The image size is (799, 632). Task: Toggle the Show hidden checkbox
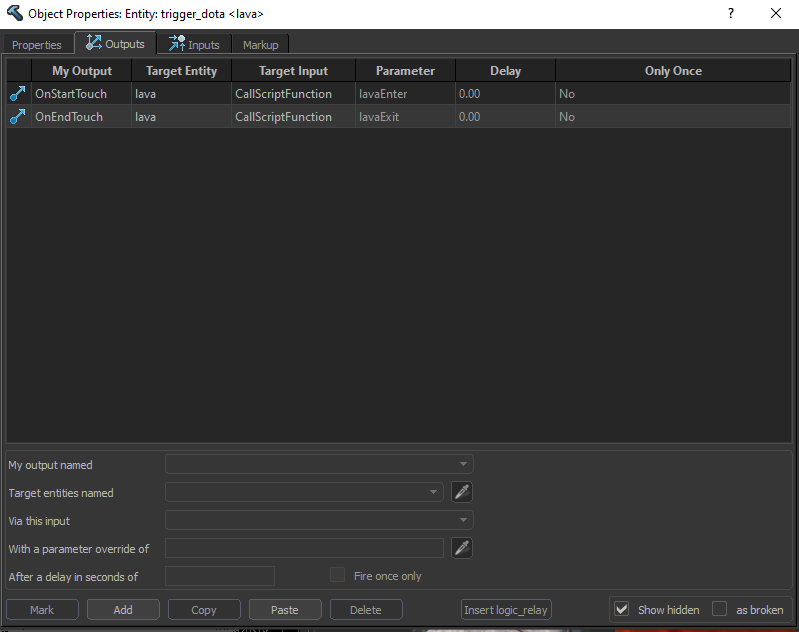[x=622, y=609]
